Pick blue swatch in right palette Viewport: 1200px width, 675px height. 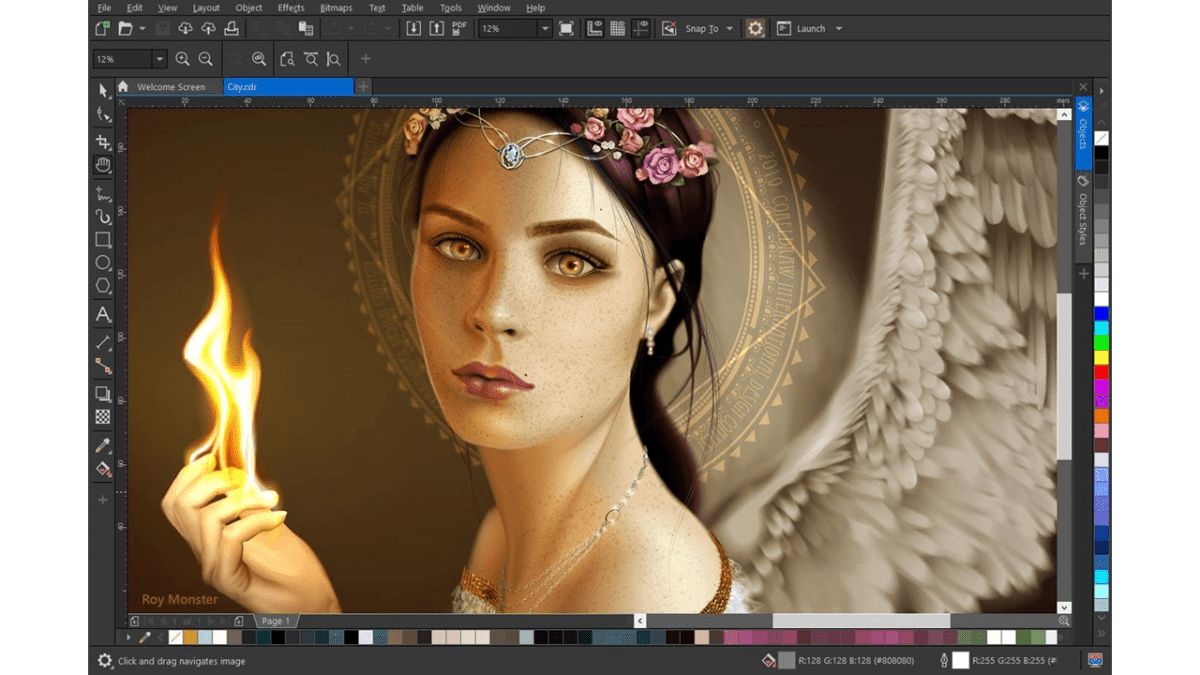pyautogui.click(x=1101, y=313)
